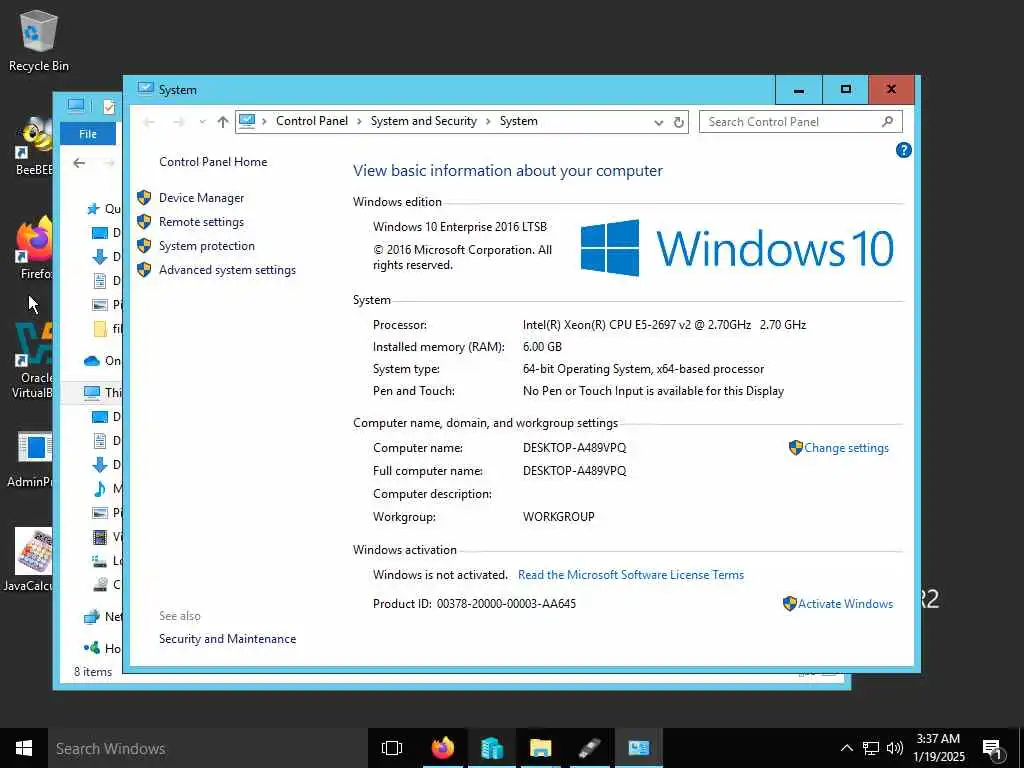Select the Music folder note icon in Explorer
The image size is (1024, 768).
[100, 489]
